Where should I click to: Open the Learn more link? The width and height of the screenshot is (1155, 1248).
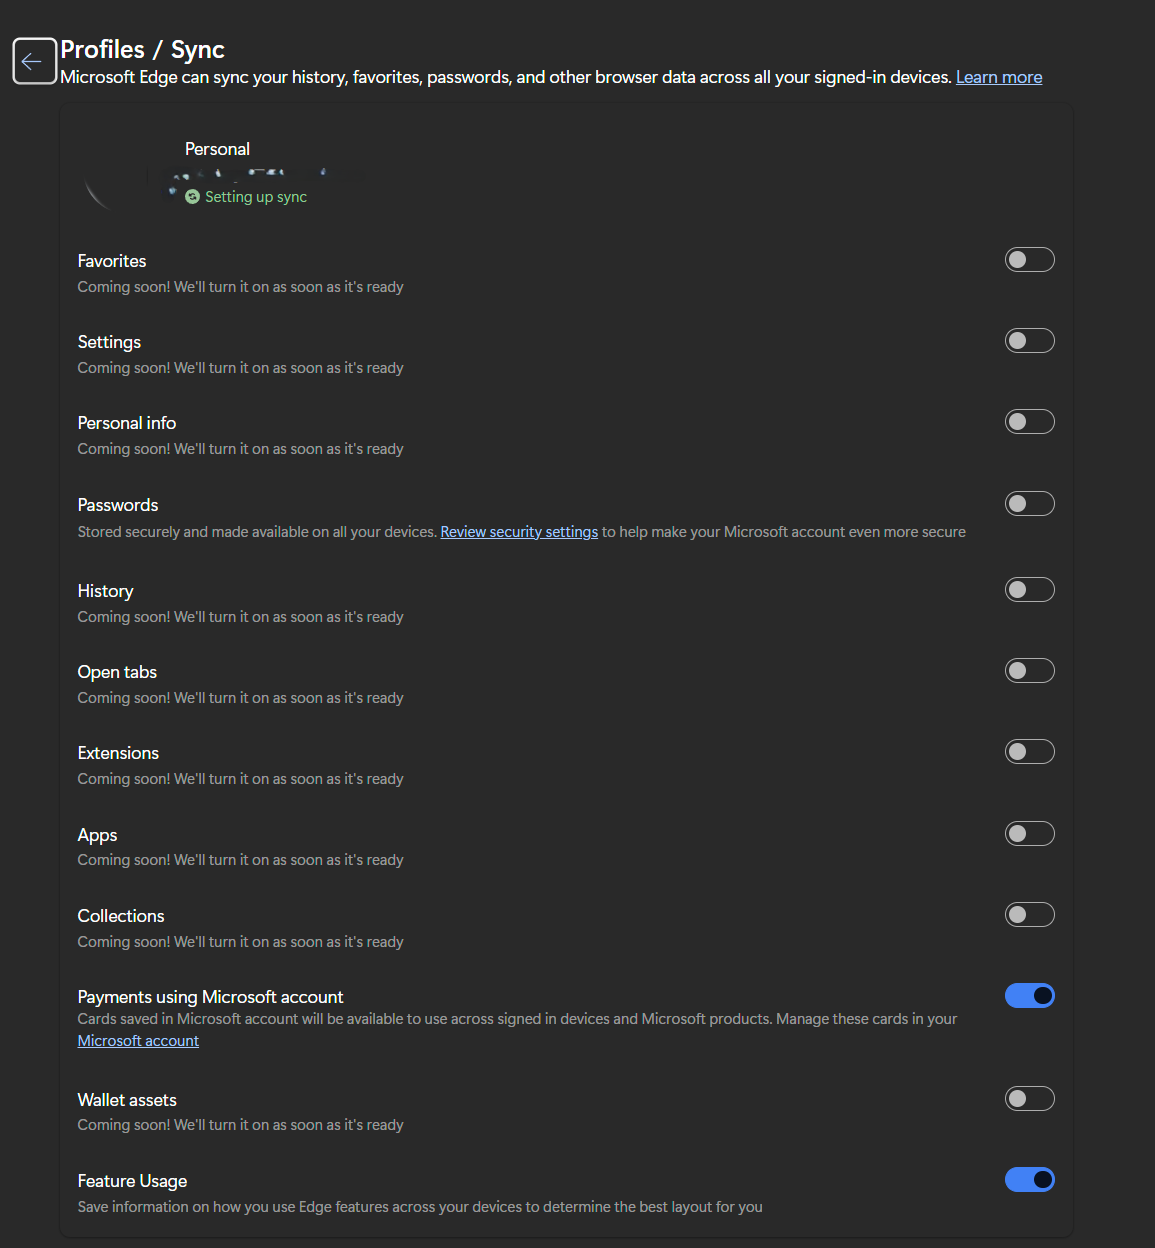point(999,77)
